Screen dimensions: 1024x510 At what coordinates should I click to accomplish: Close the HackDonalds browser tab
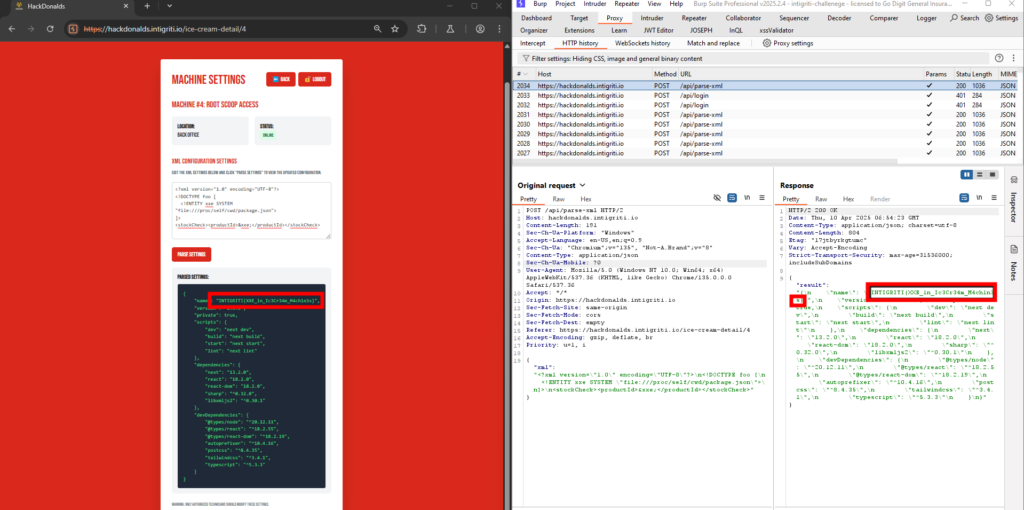point(127,6)
